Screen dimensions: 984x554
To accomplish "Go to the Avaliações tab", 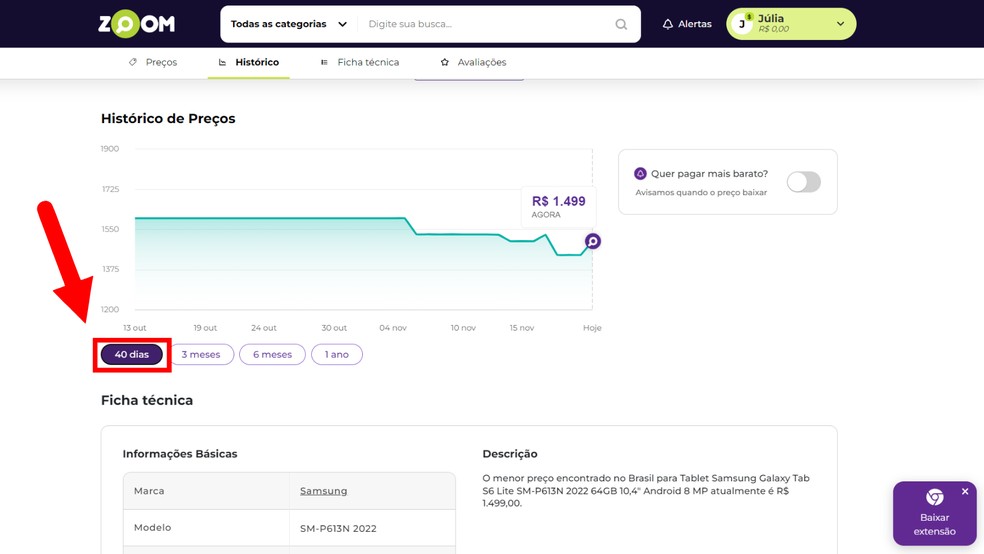I will pos(474,62).
